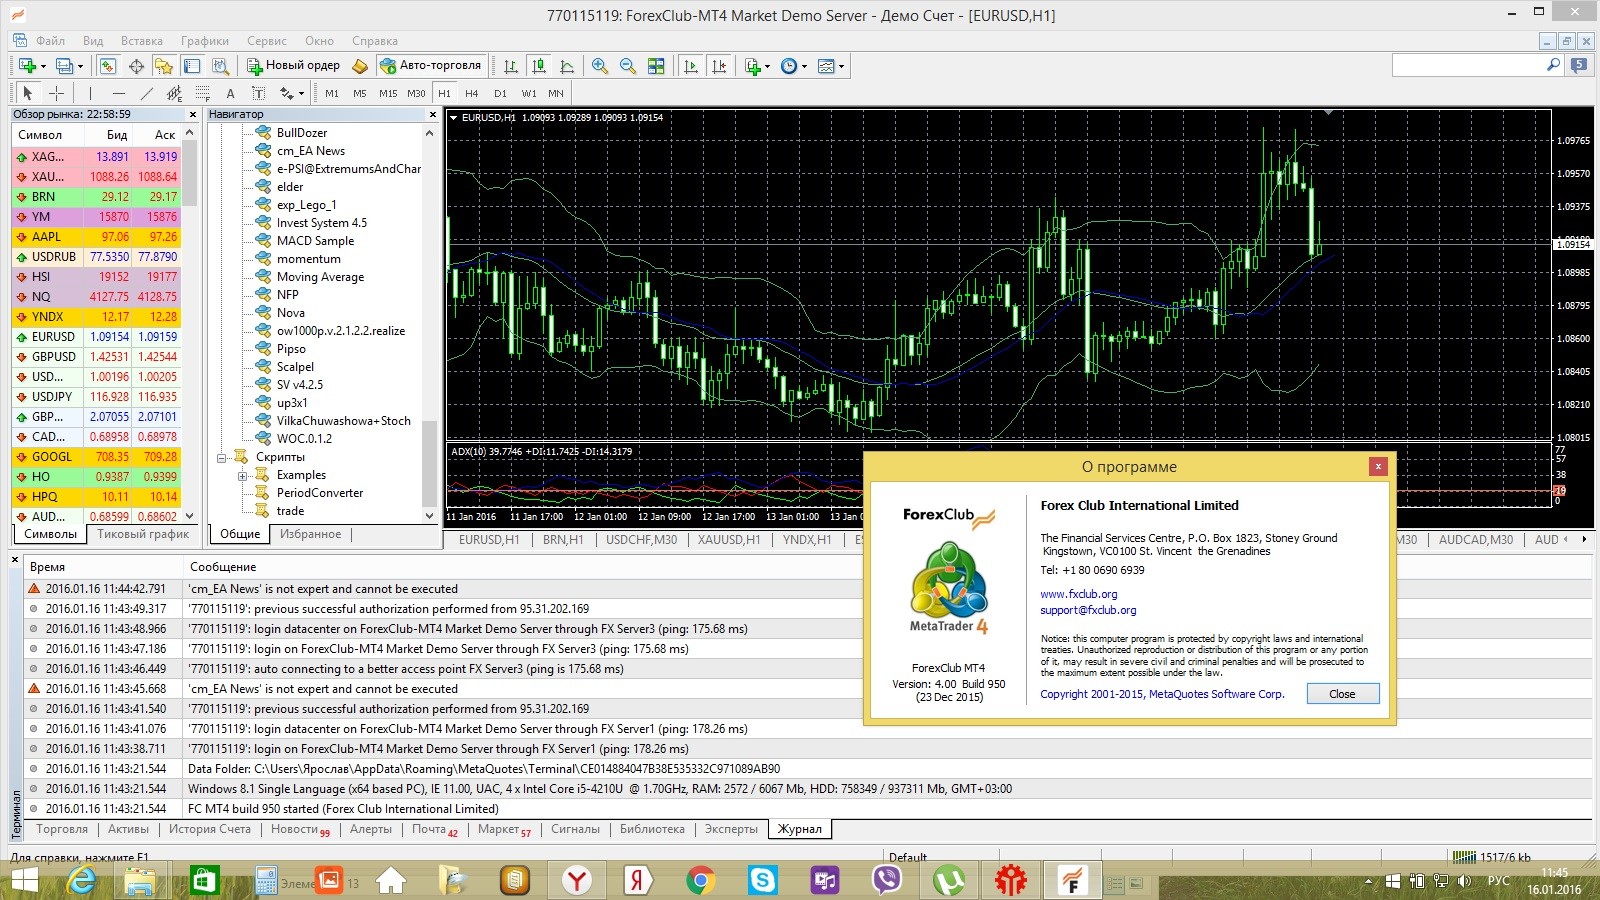Open chart menu triangle beside EURUSD,H1 title
1600x900 pixels.
click(x=453, y=118)
